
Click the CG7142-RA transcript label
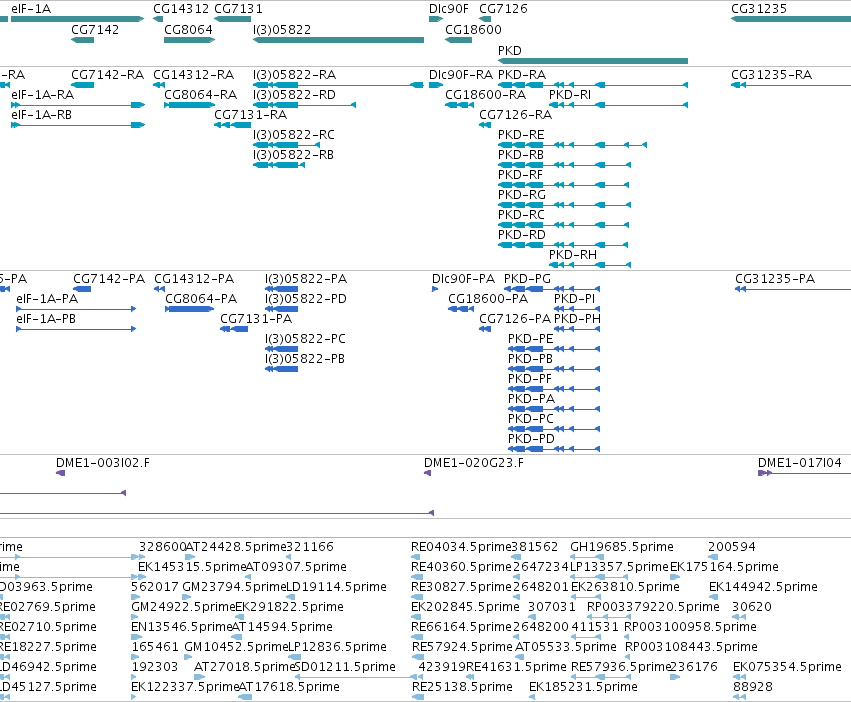107,75
